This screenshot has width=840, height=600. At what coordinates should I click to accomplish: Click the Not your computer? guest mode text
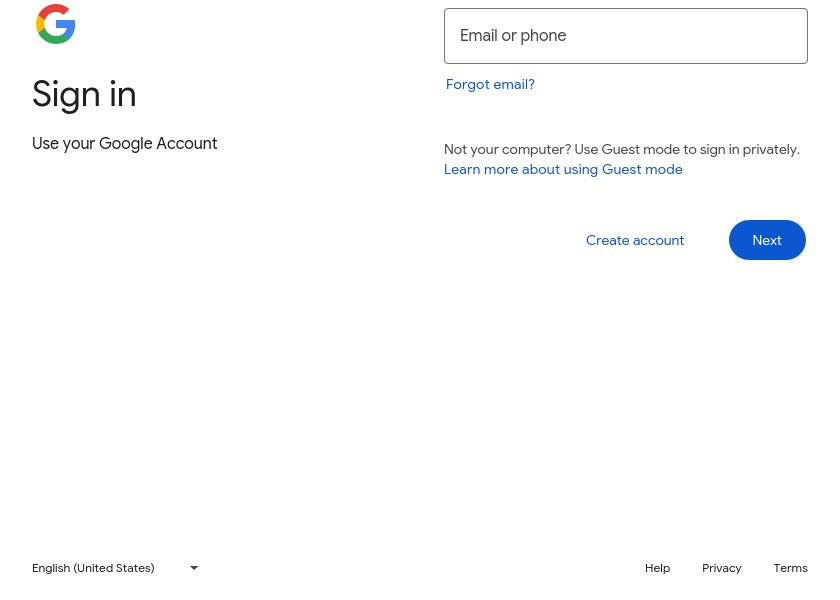(x=621, y=149)
